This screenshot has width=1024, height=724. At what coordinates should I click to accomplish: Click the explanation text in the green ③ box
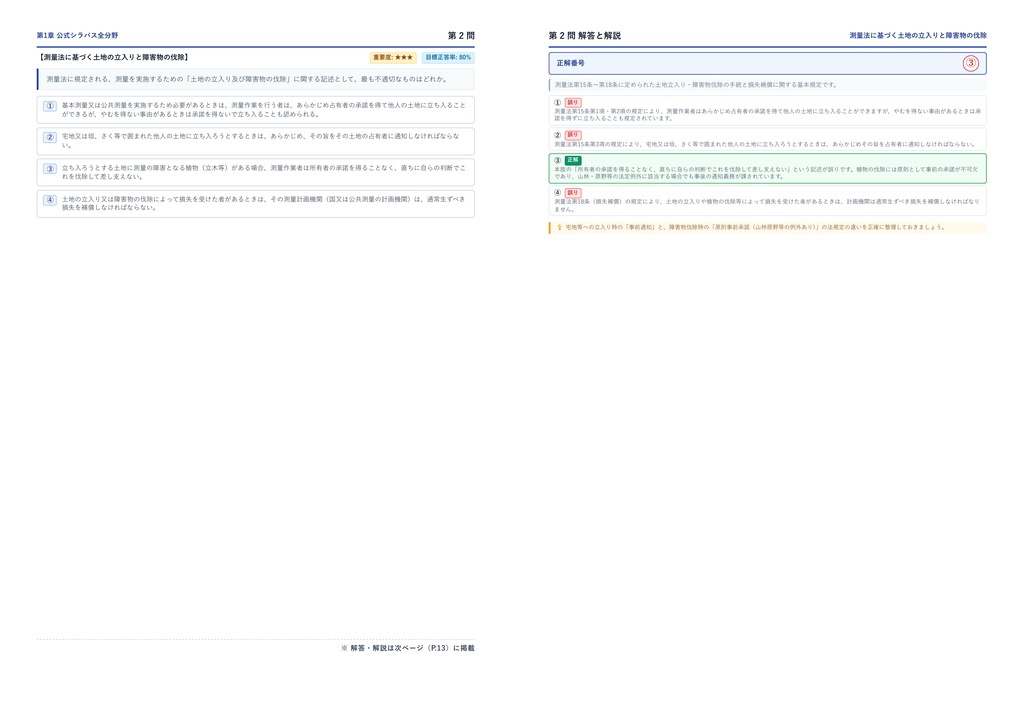tap(766, 173)
